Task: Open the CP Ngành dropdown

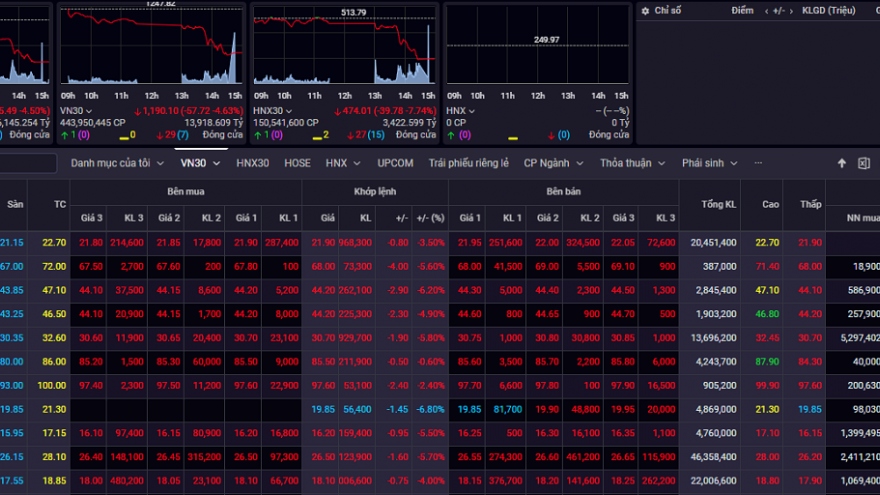Action: pyautogui.click(x=553, y=163)
